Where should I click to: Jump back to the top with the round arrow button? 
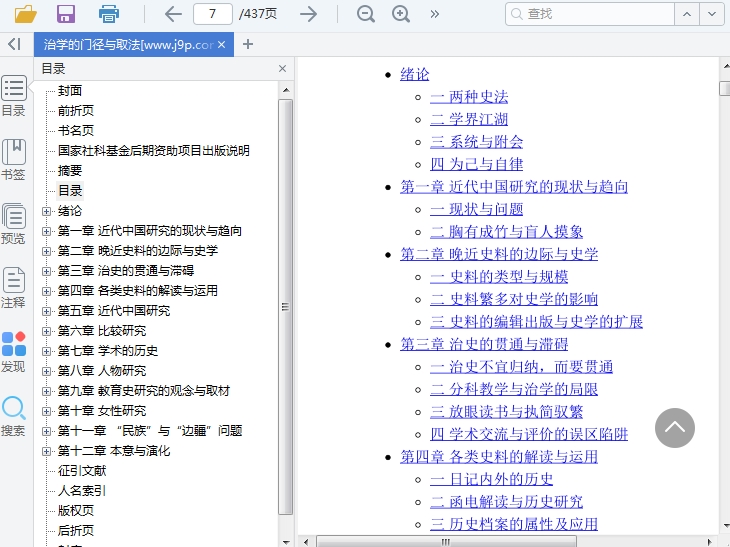[675, 428]
